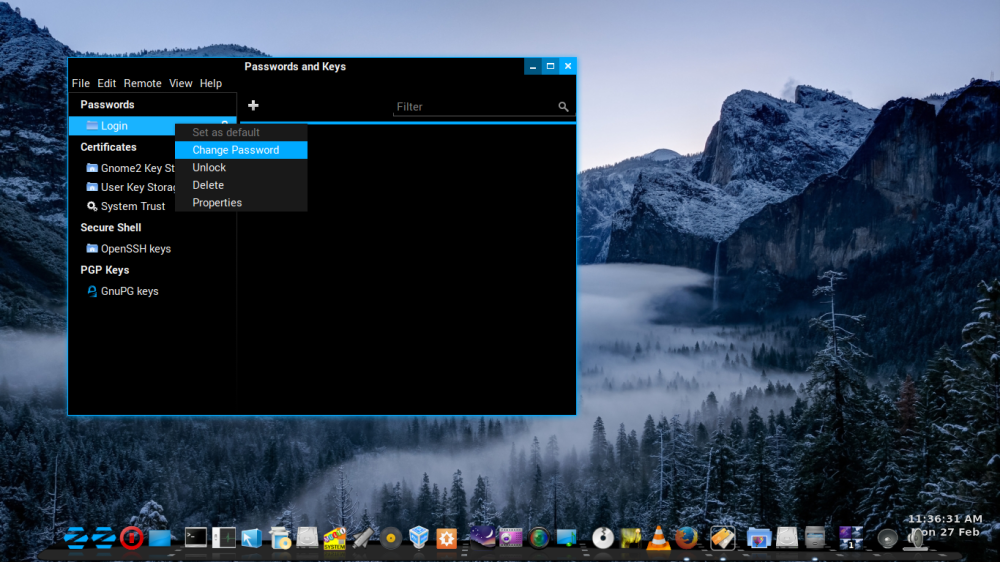Maximize the Passwords and Keys window
1000x562 pixels.
click(550, 66)
